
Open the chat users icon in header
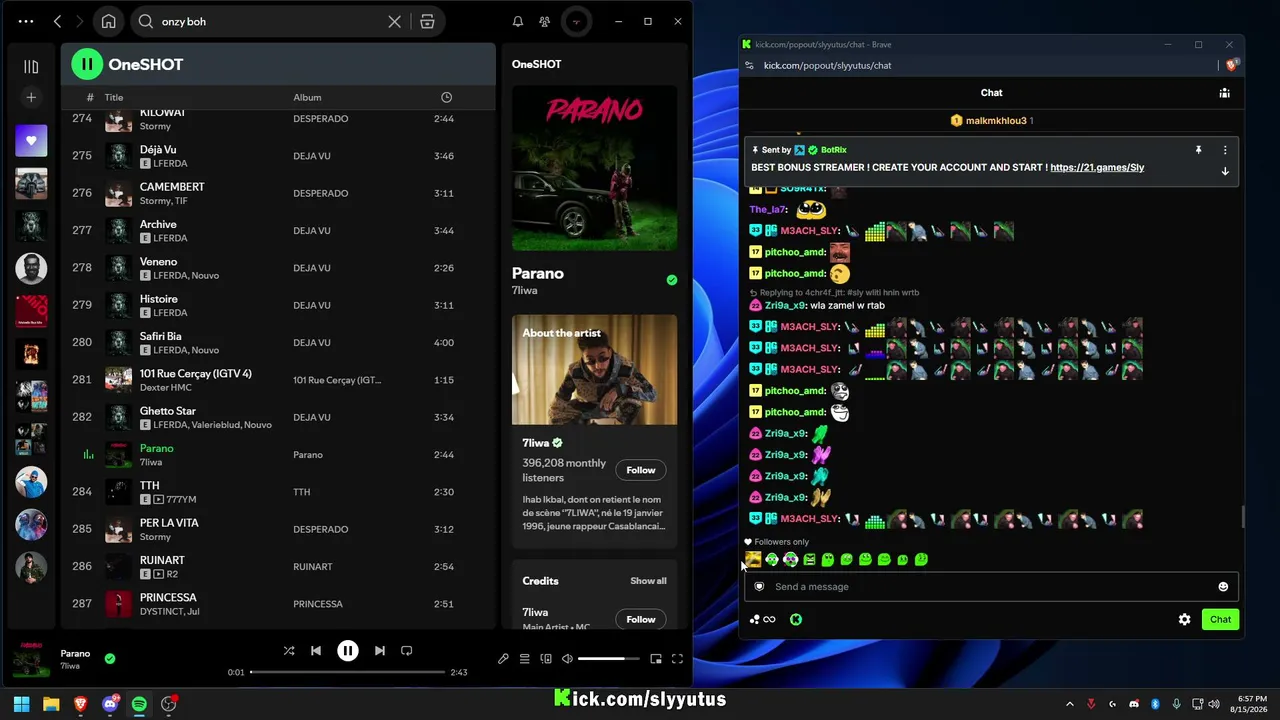click(x=1224, y=93)
